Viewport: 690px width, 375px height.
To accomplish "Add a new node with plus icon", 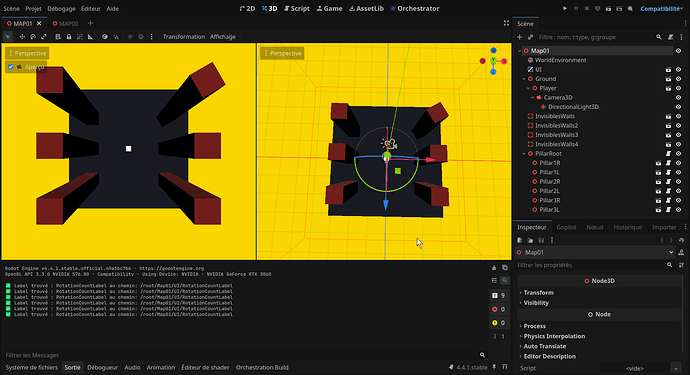I will pos(520,37).
